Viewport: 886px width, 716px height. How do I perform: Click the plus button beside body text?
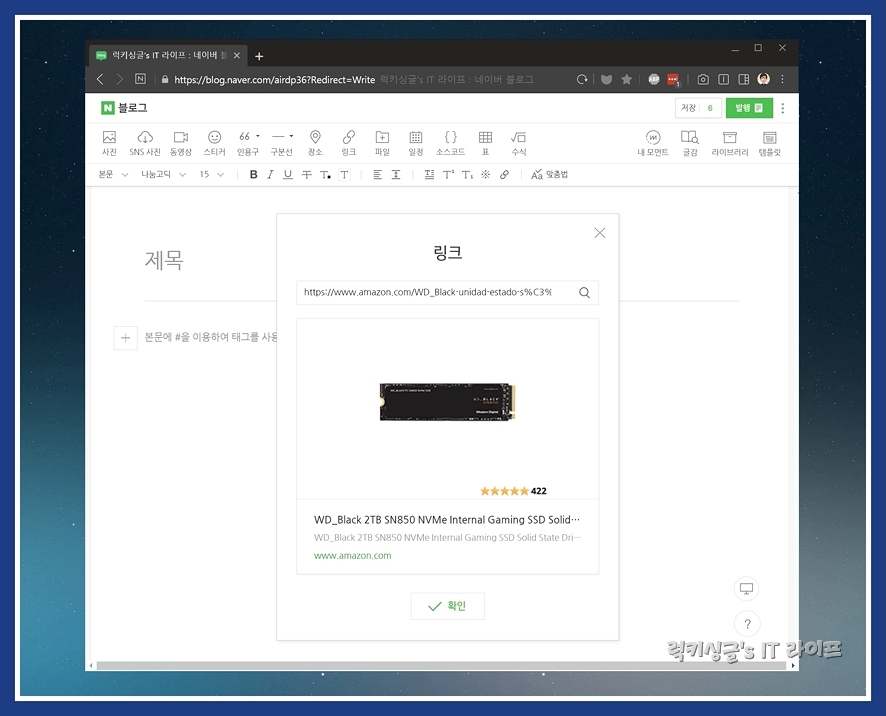(125, 338)
